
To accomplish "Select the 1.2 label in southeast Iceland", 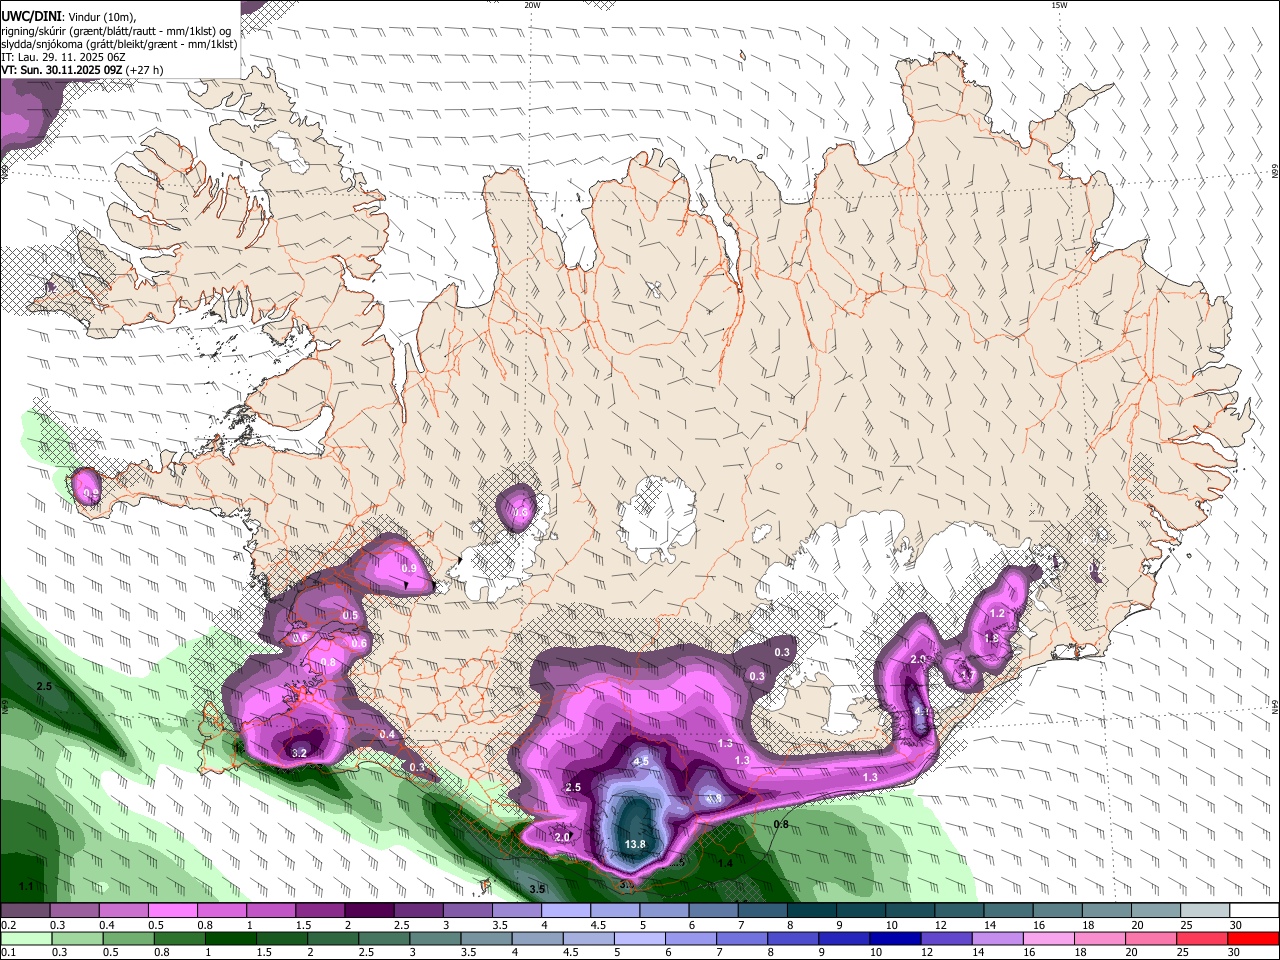I will coord(996,613).
